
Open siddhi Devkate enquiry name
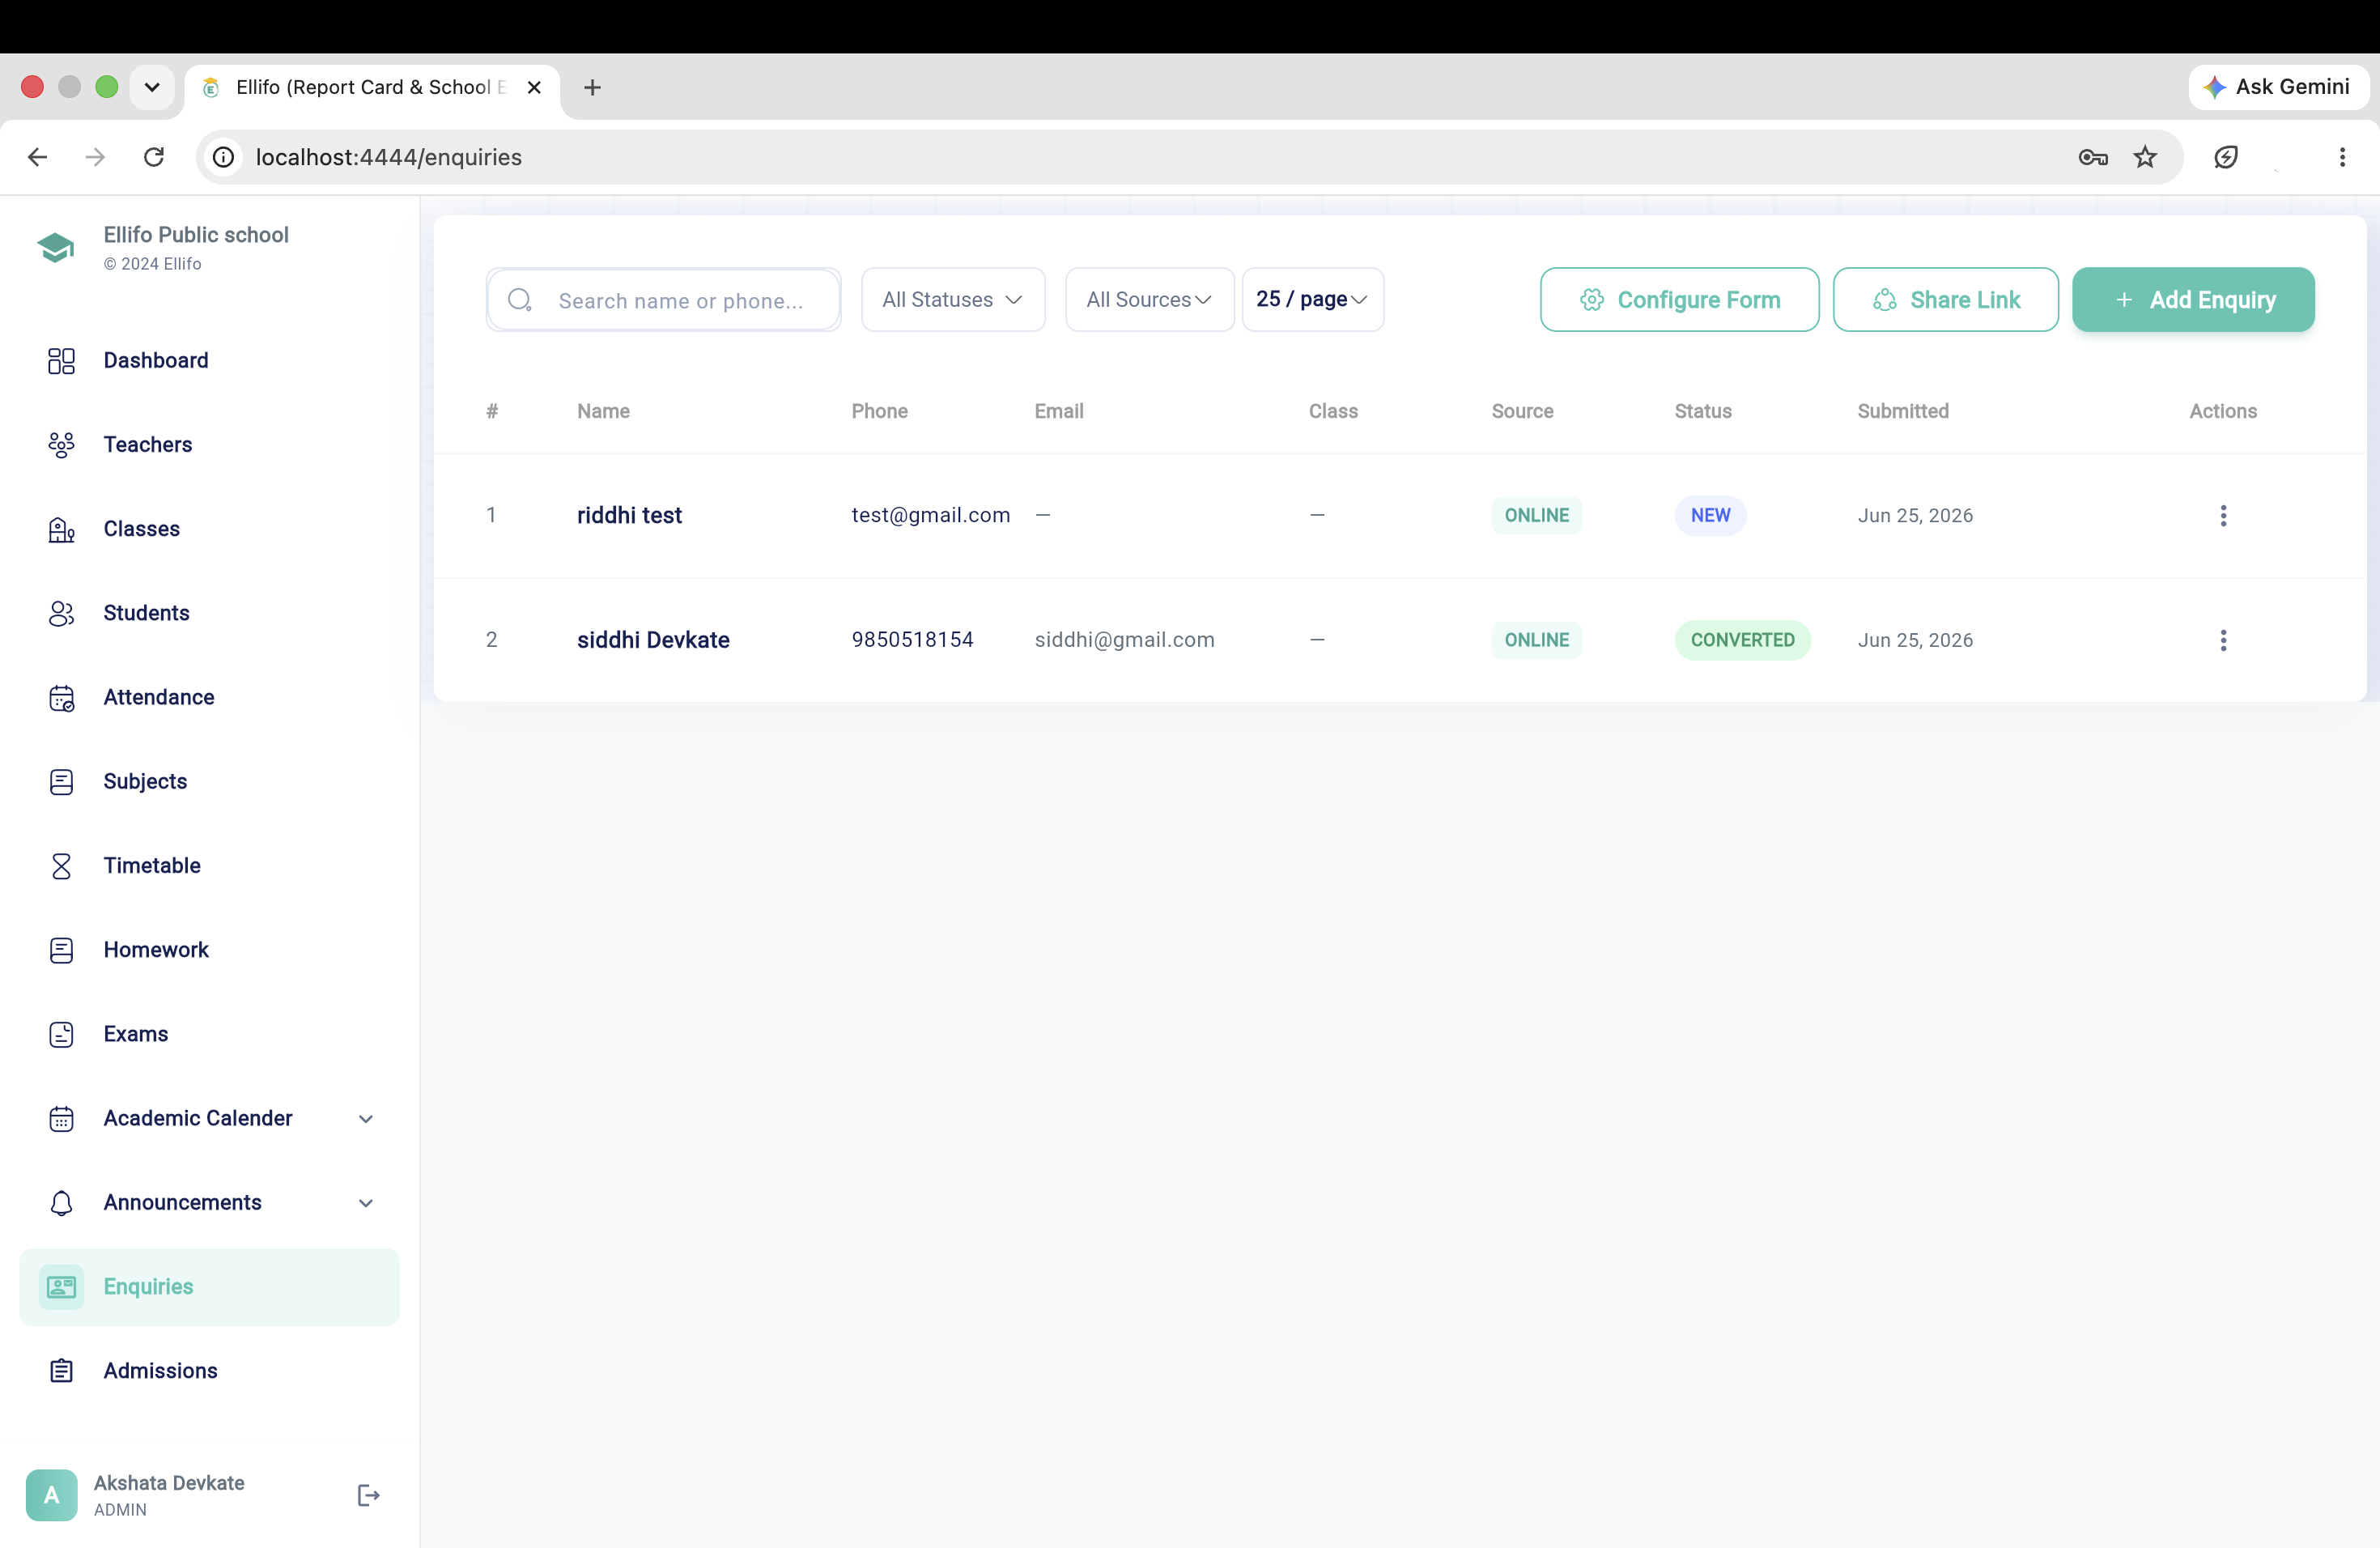[653, 640]
